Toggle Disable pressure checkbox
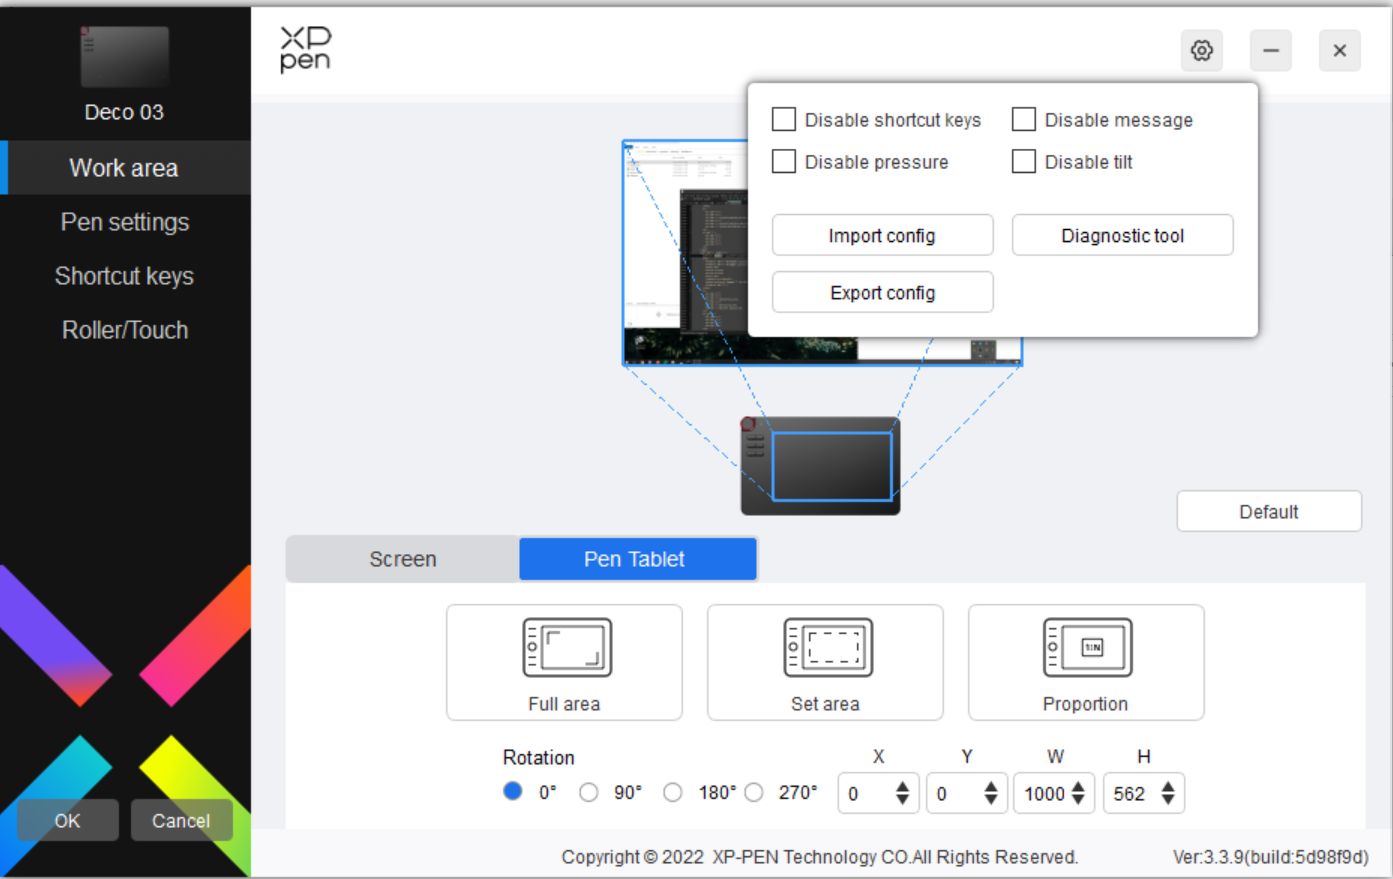Viewport: 1393px width, 879px height. pyautogui.click(x=784, y=161)
